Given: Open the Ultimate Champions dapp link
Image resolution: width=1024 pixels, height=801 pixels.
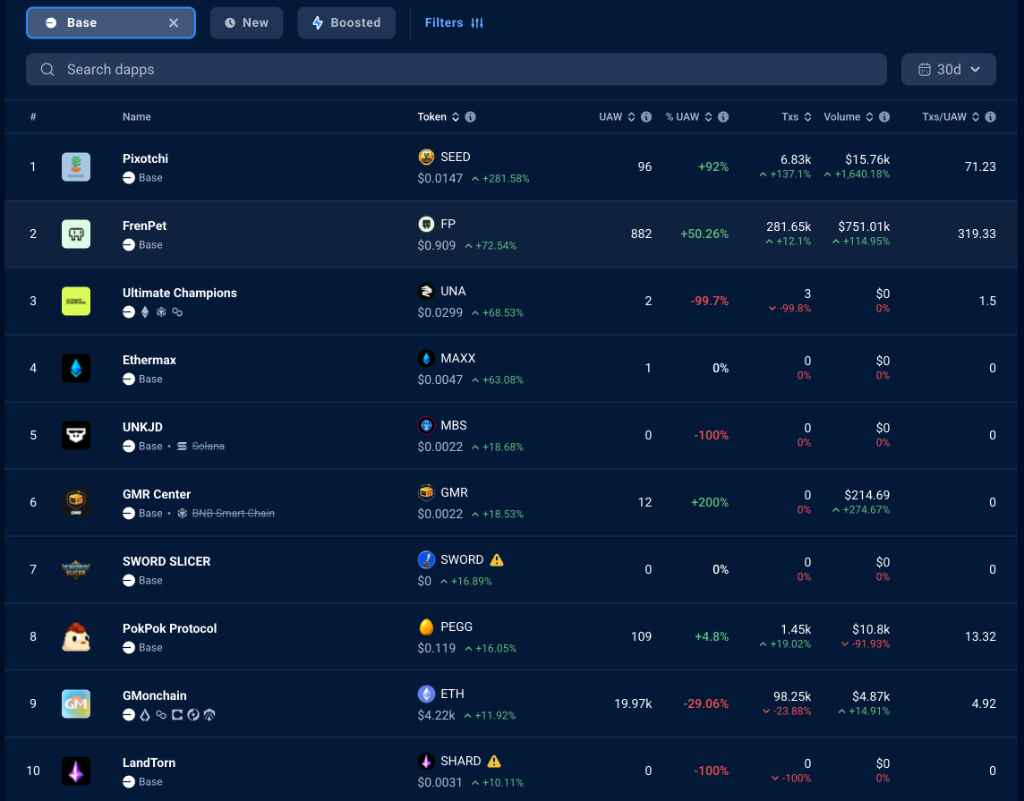Looking at the screenshot, I should tap(180, 293).
